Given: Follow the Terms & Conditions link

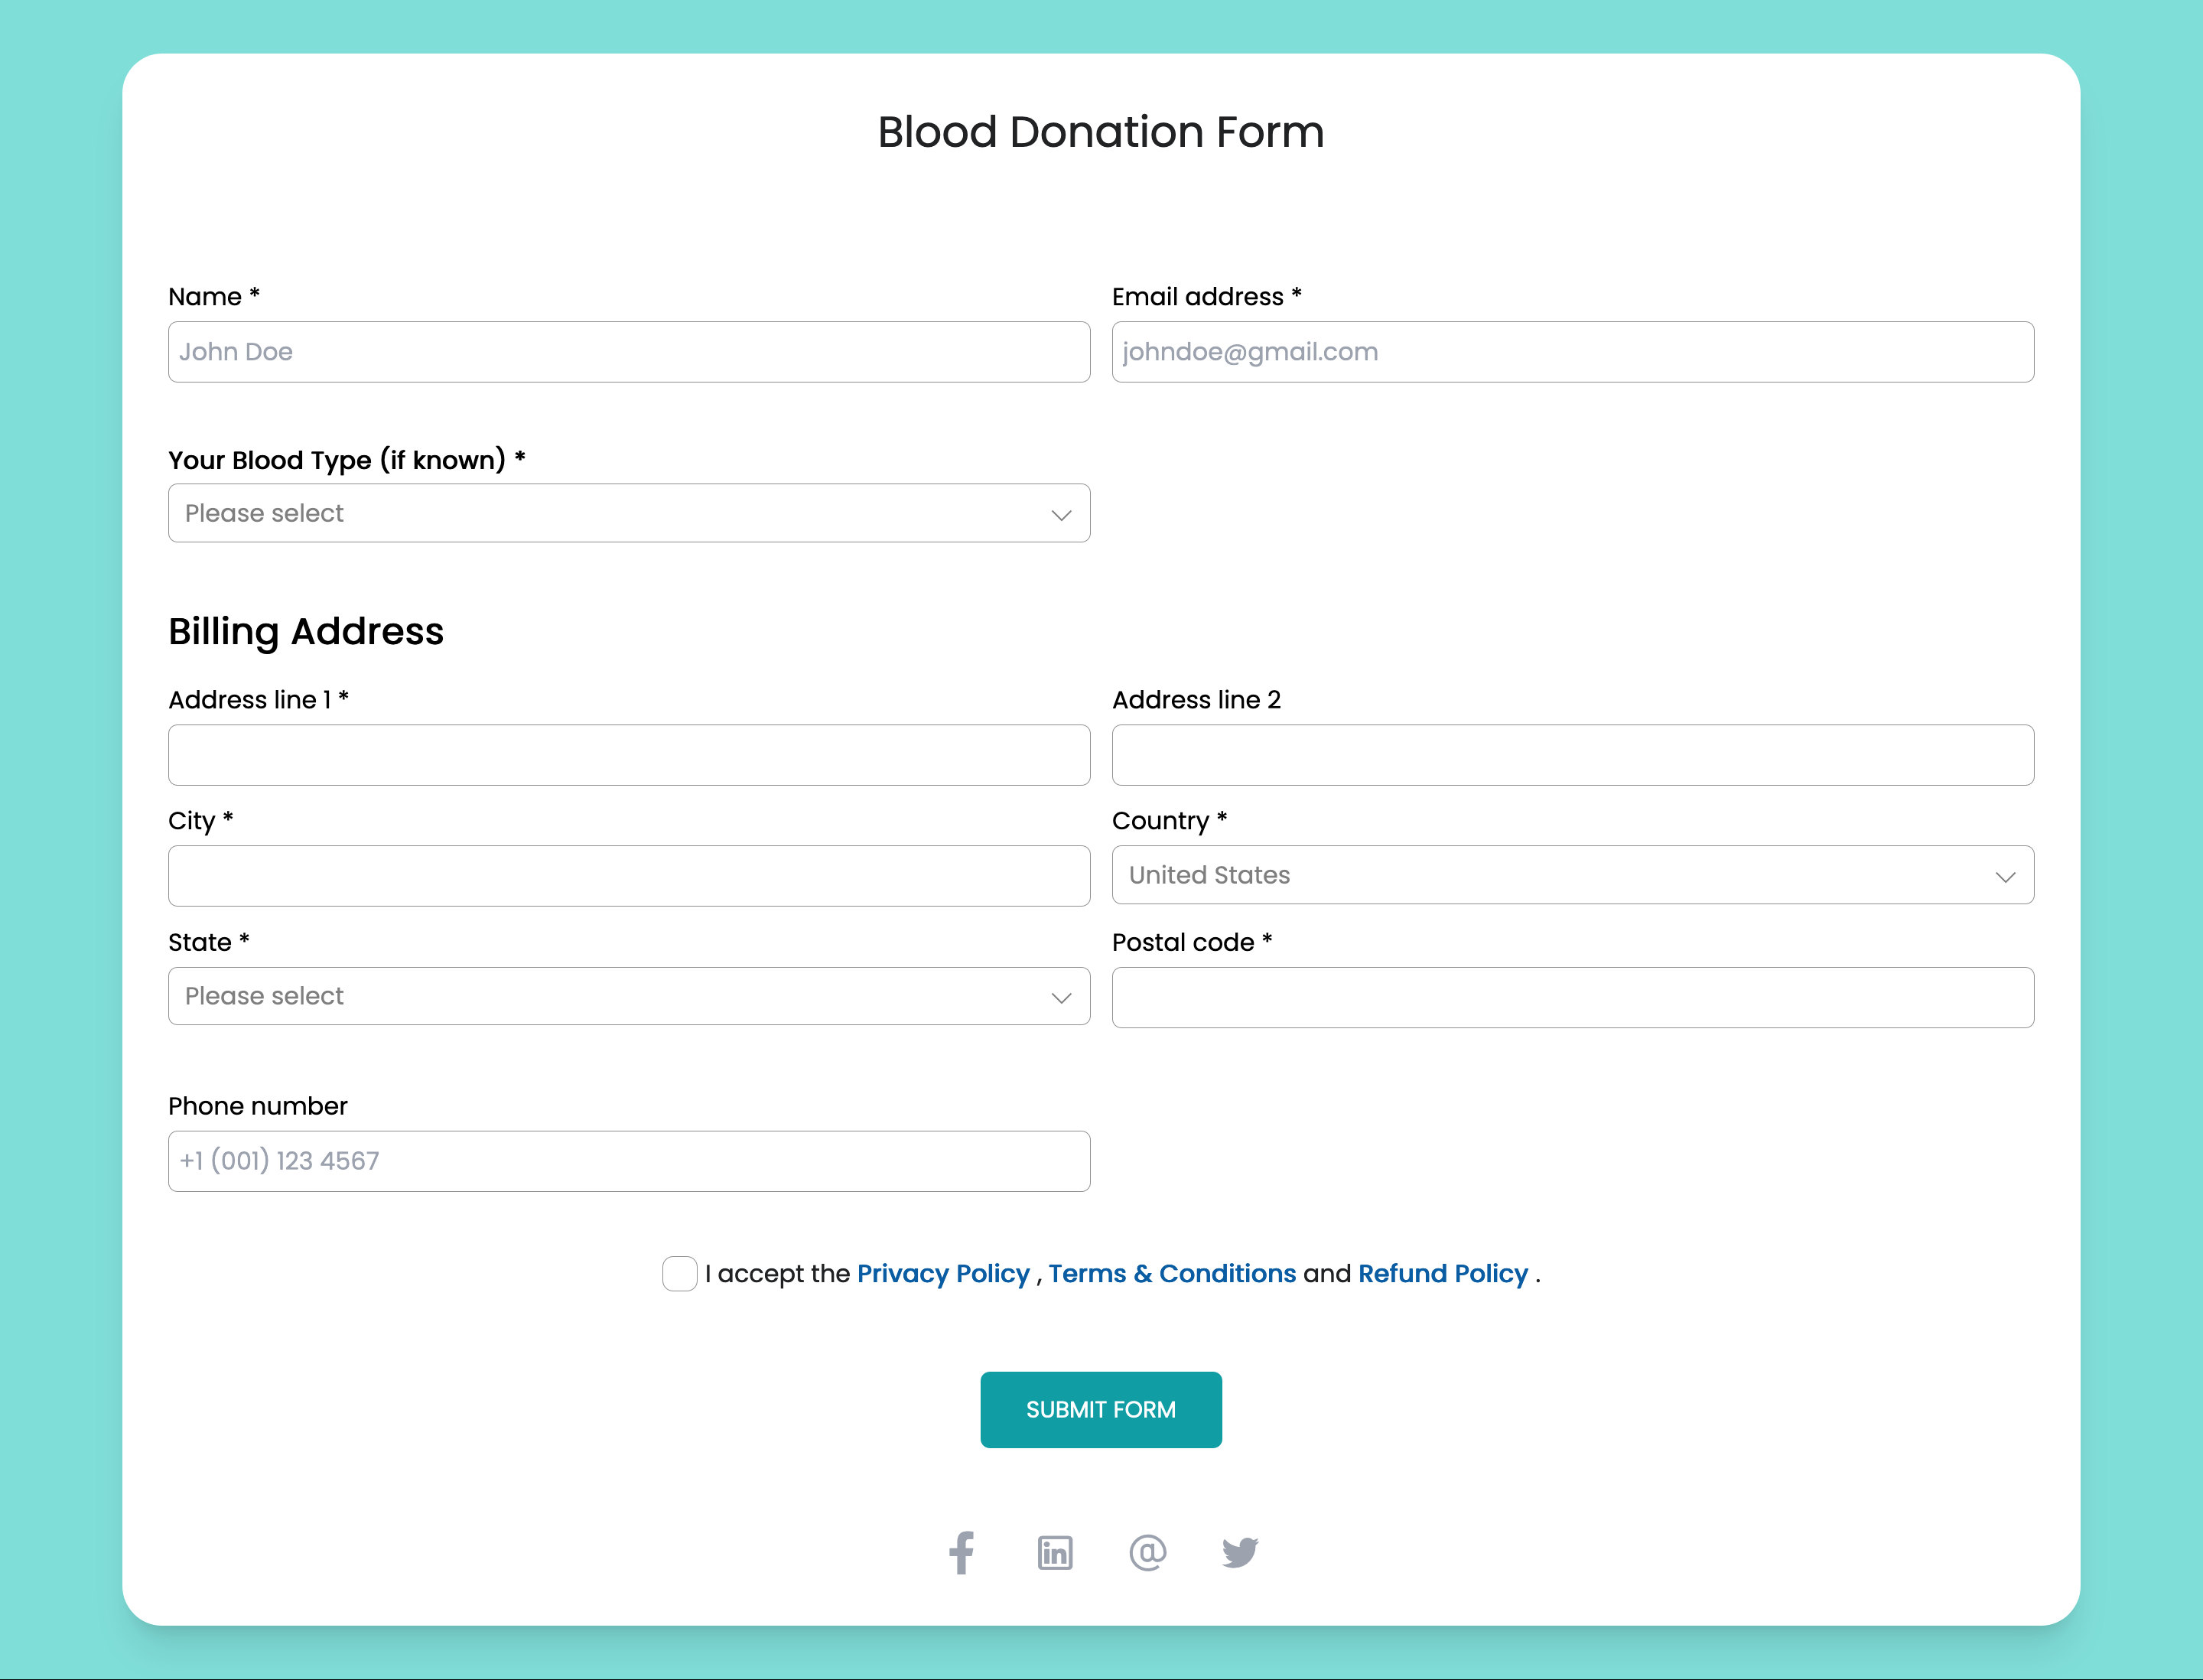Looking at the screenshot, I should (1172, 1273).
